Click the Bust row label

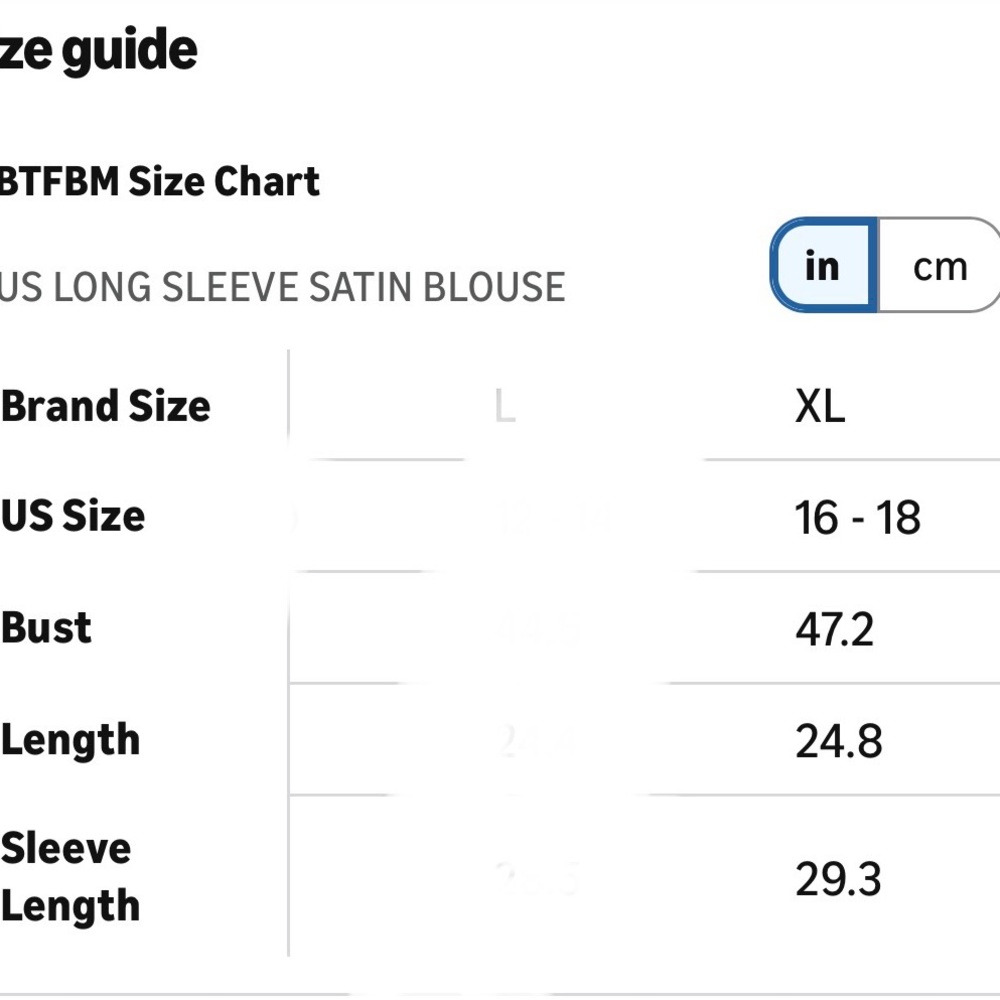pos(47,628)
